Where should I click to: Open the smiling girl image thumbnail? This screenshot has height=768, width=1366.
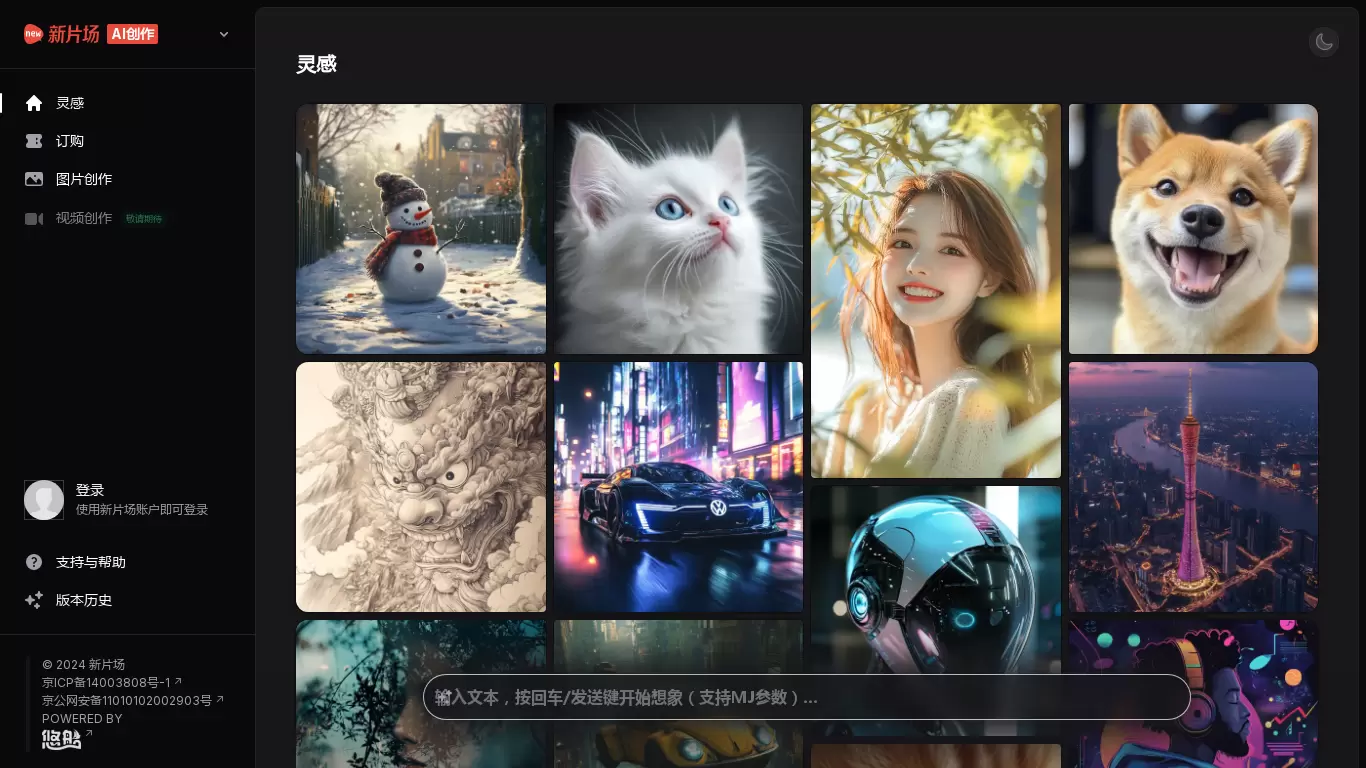coord(936,291)
